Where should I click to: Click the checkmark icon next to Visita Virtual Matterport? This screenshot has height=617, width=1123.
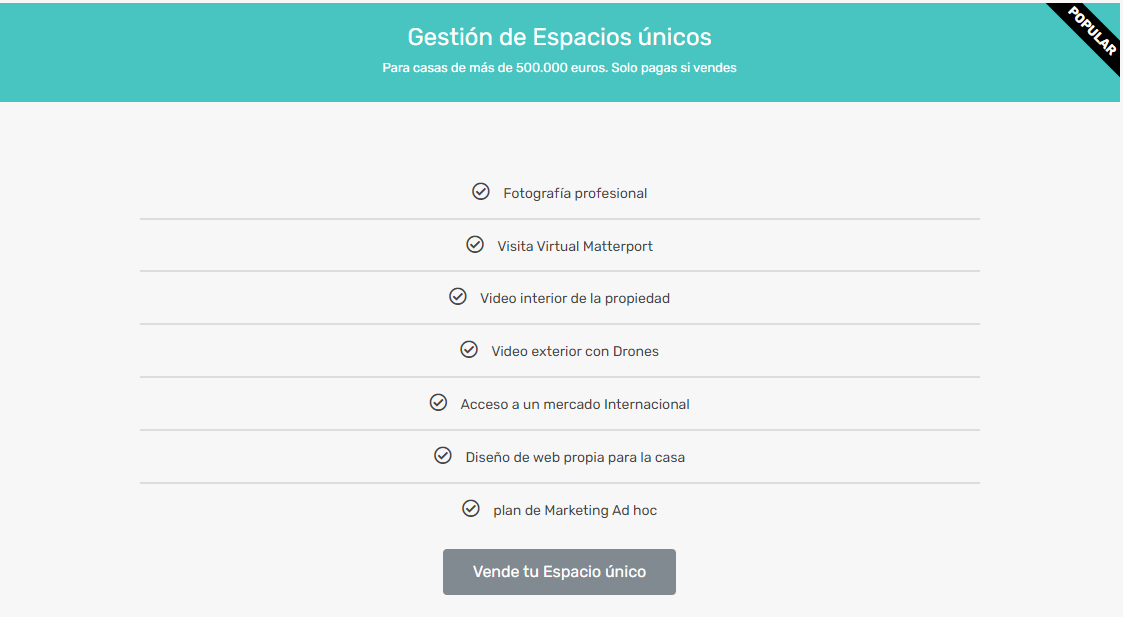475,244
